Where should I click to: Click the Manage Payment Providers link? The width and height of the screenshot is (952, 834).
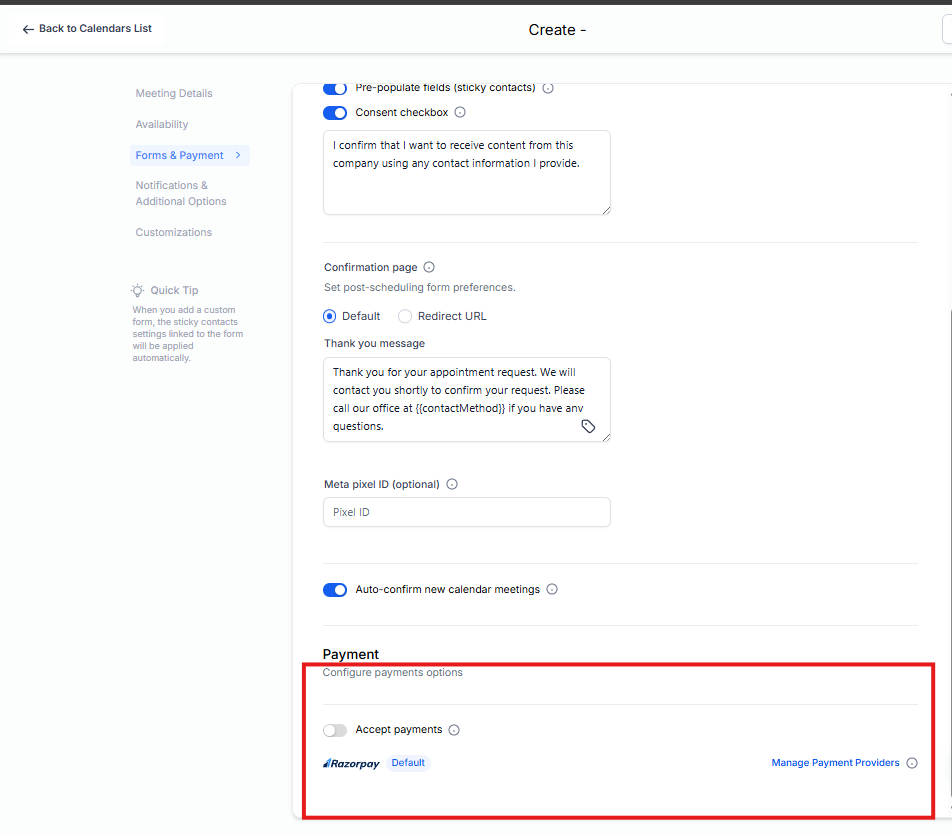point(835,763)
